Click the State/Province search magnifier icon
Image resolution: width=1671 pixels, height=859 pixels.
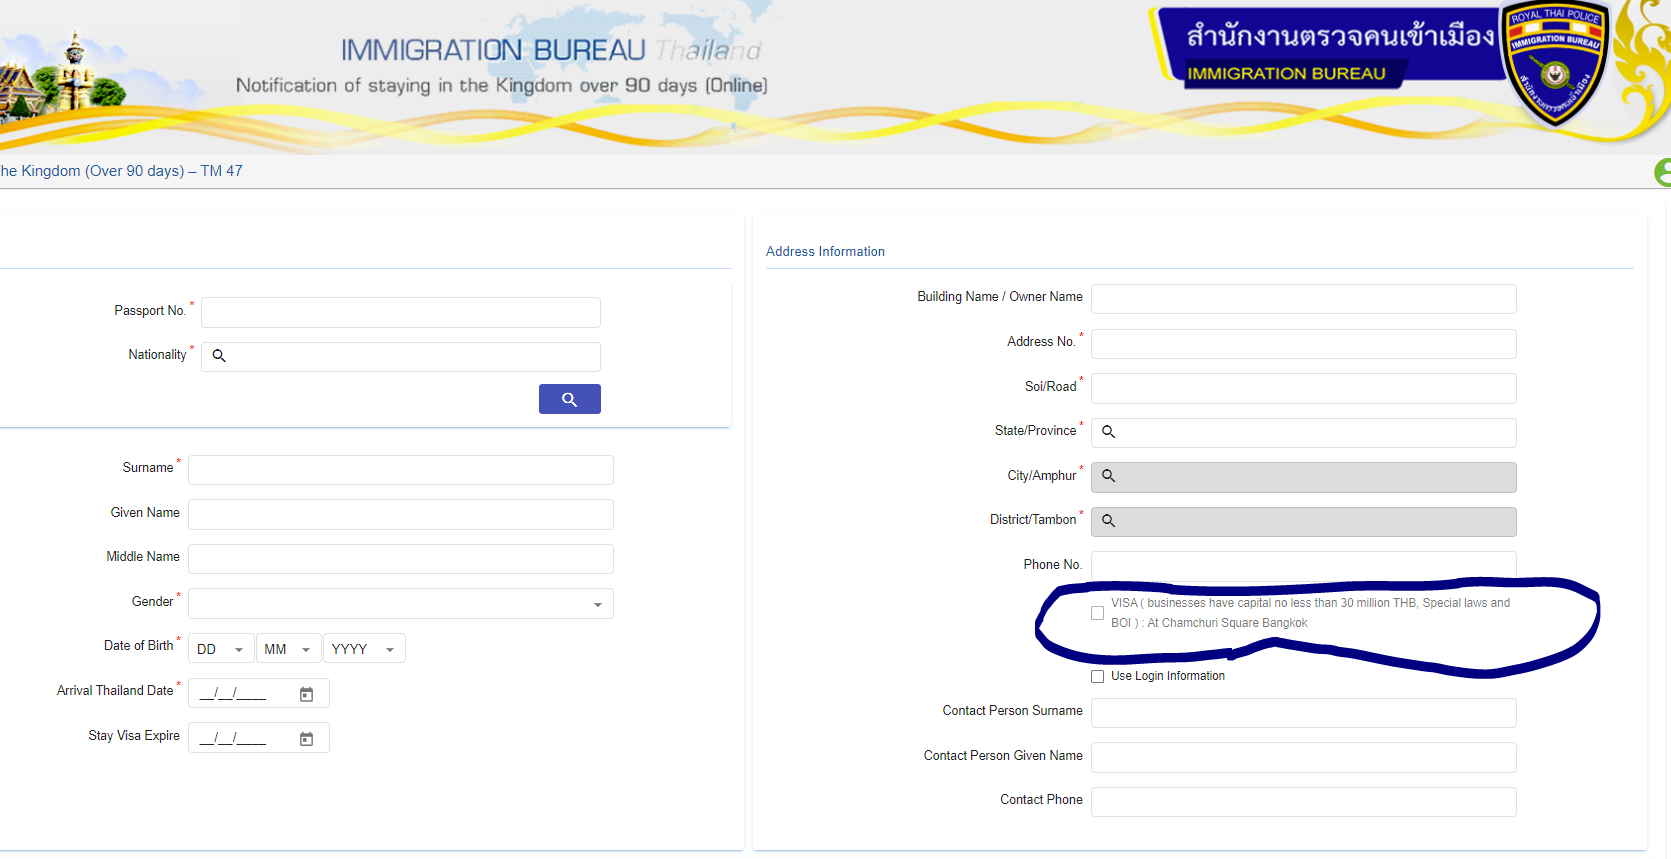1108,432
